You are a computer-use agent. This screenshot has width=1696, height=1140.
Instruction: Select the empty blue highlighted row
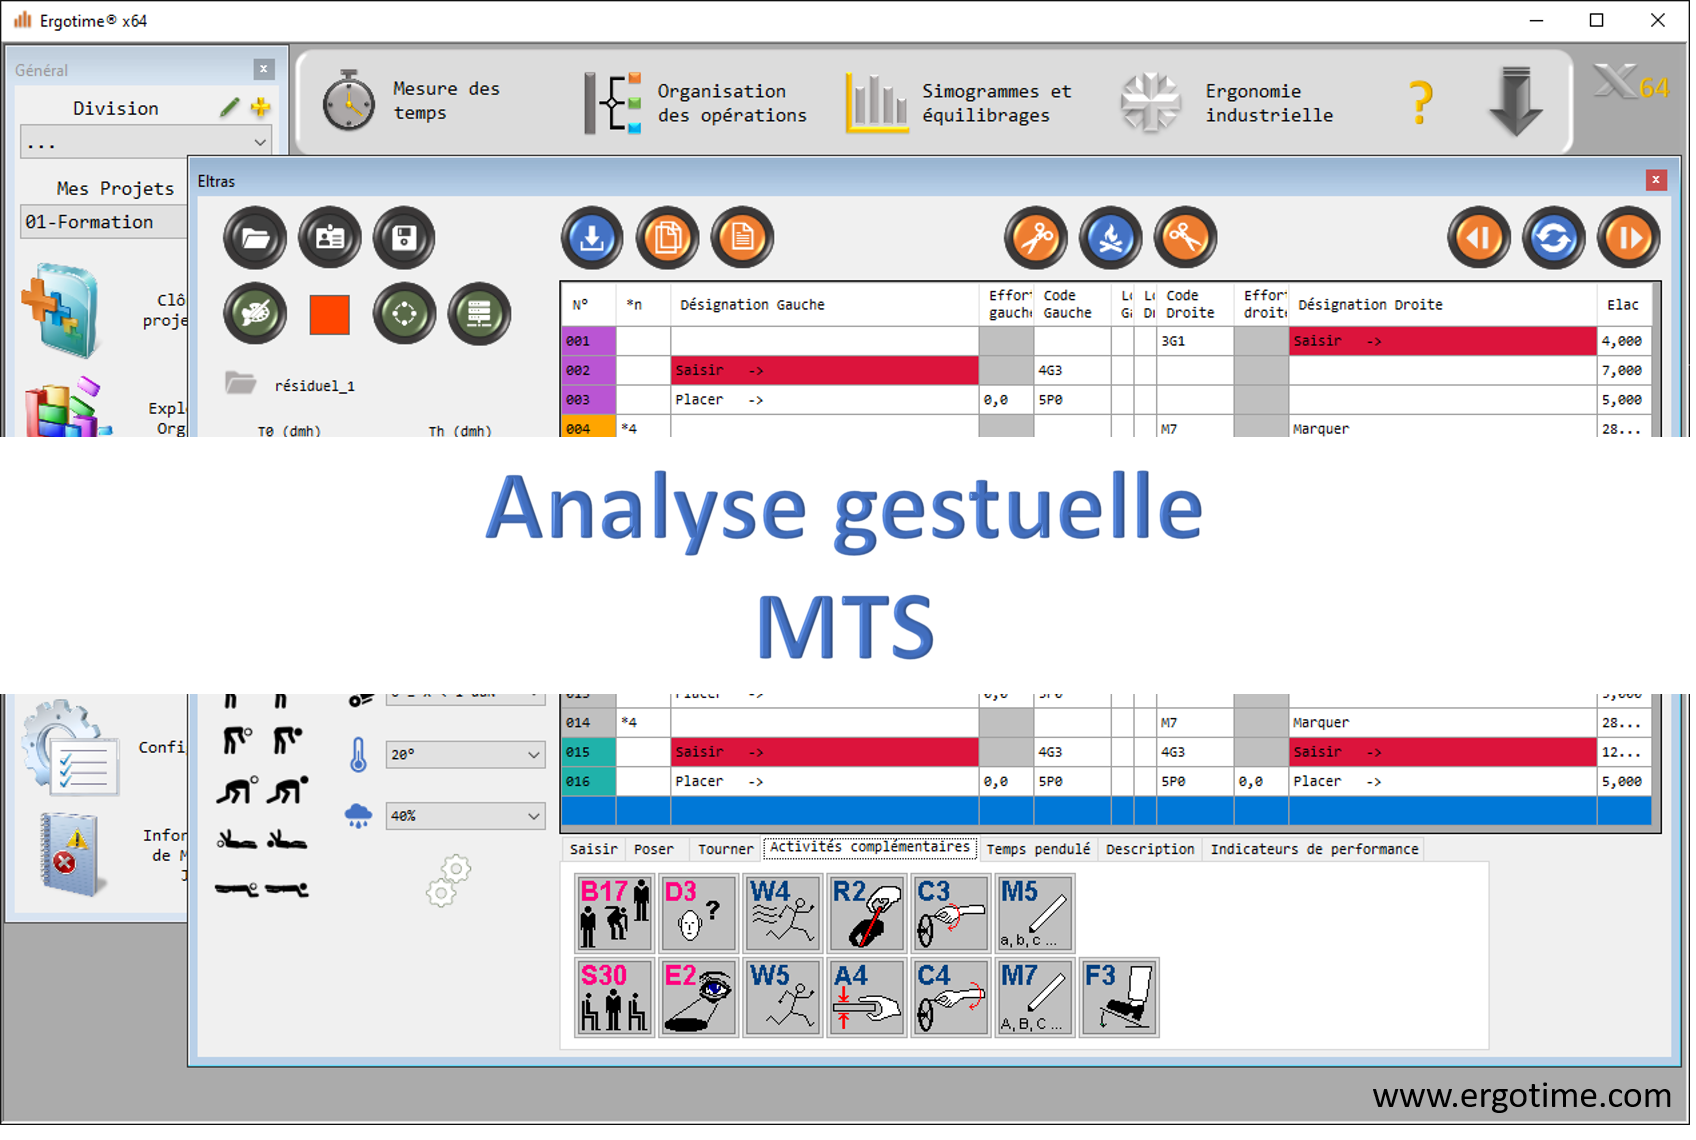(x=1106, y=811)
